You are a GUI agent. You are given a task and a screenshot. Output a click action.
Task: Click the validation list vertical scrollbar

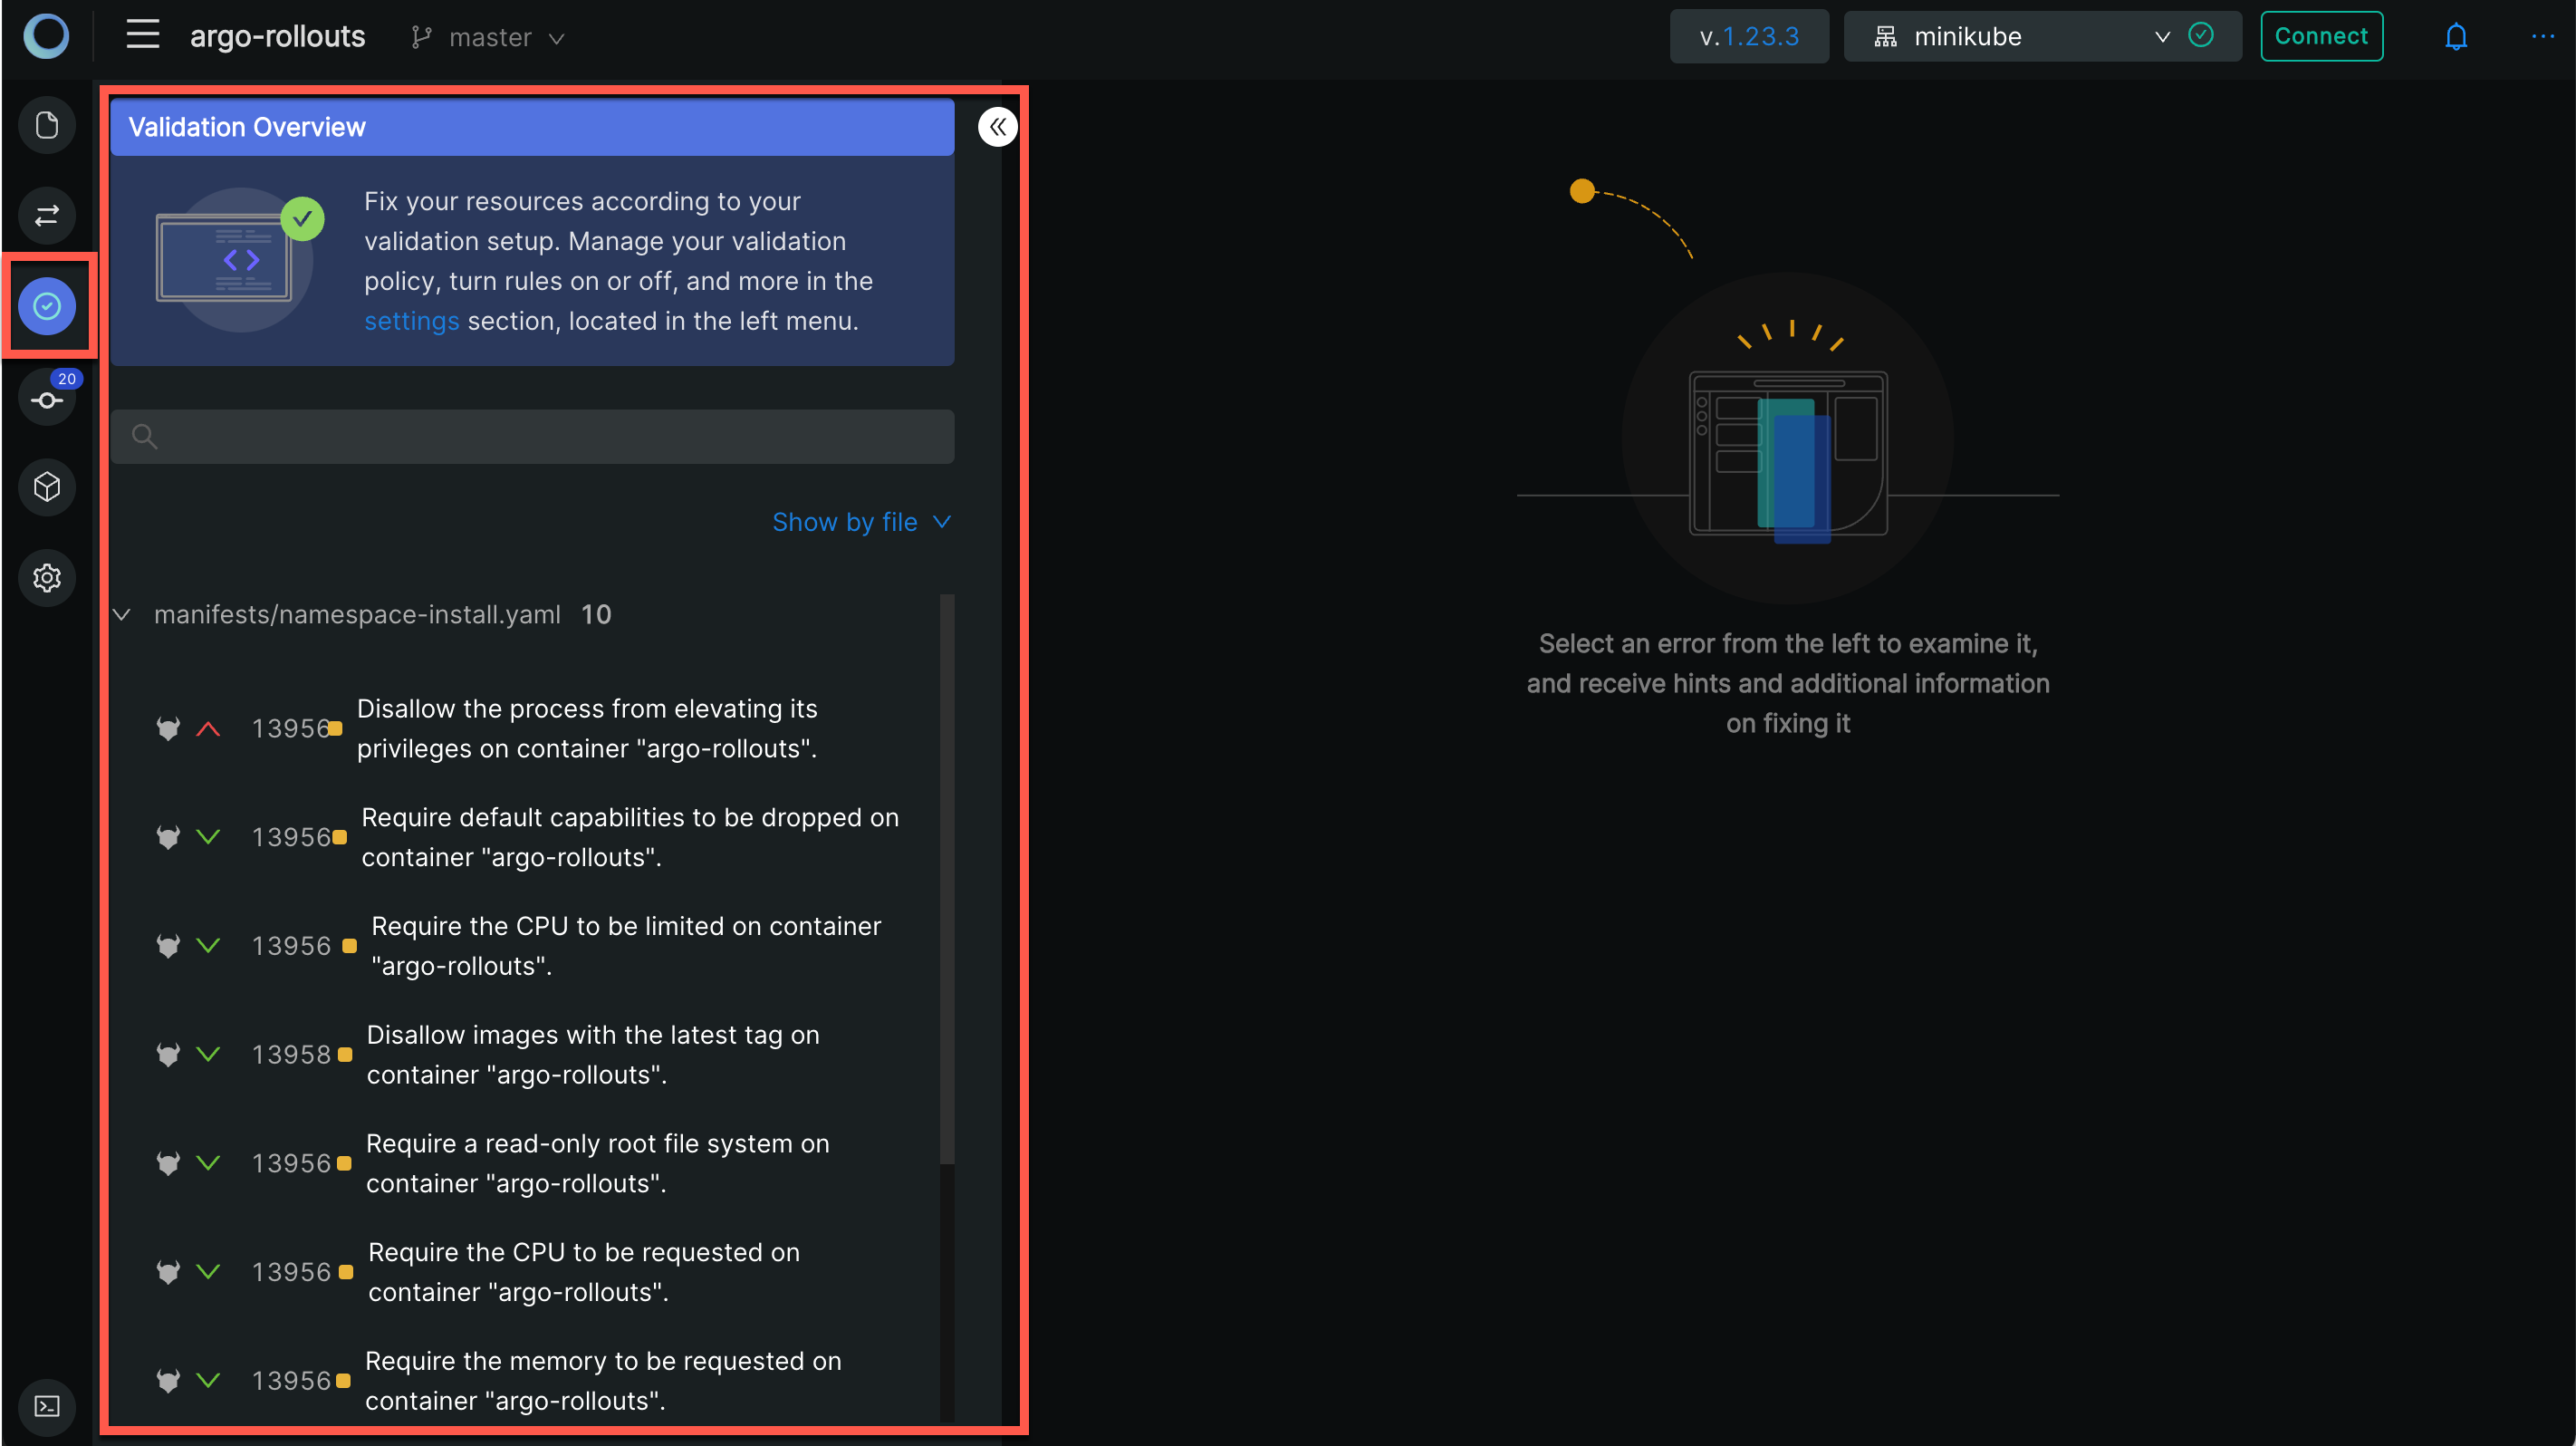click(946, 880)
